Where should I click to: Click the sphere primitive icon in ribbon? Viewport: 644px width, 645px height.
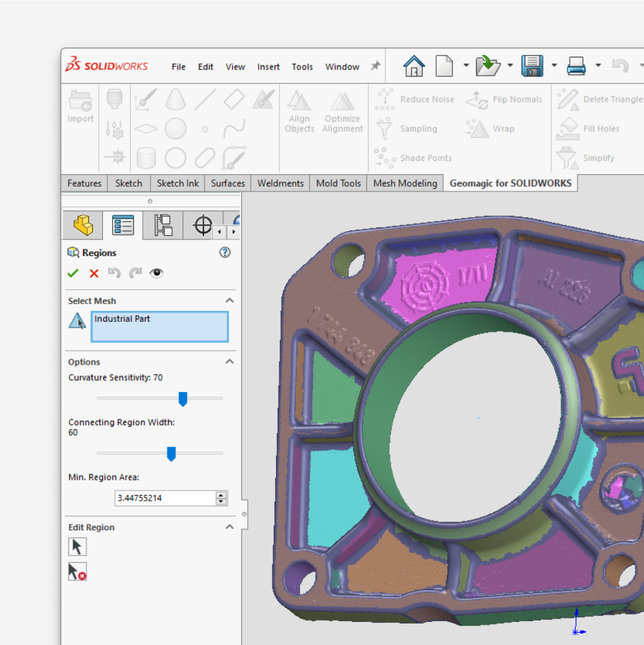coord(176,129)
